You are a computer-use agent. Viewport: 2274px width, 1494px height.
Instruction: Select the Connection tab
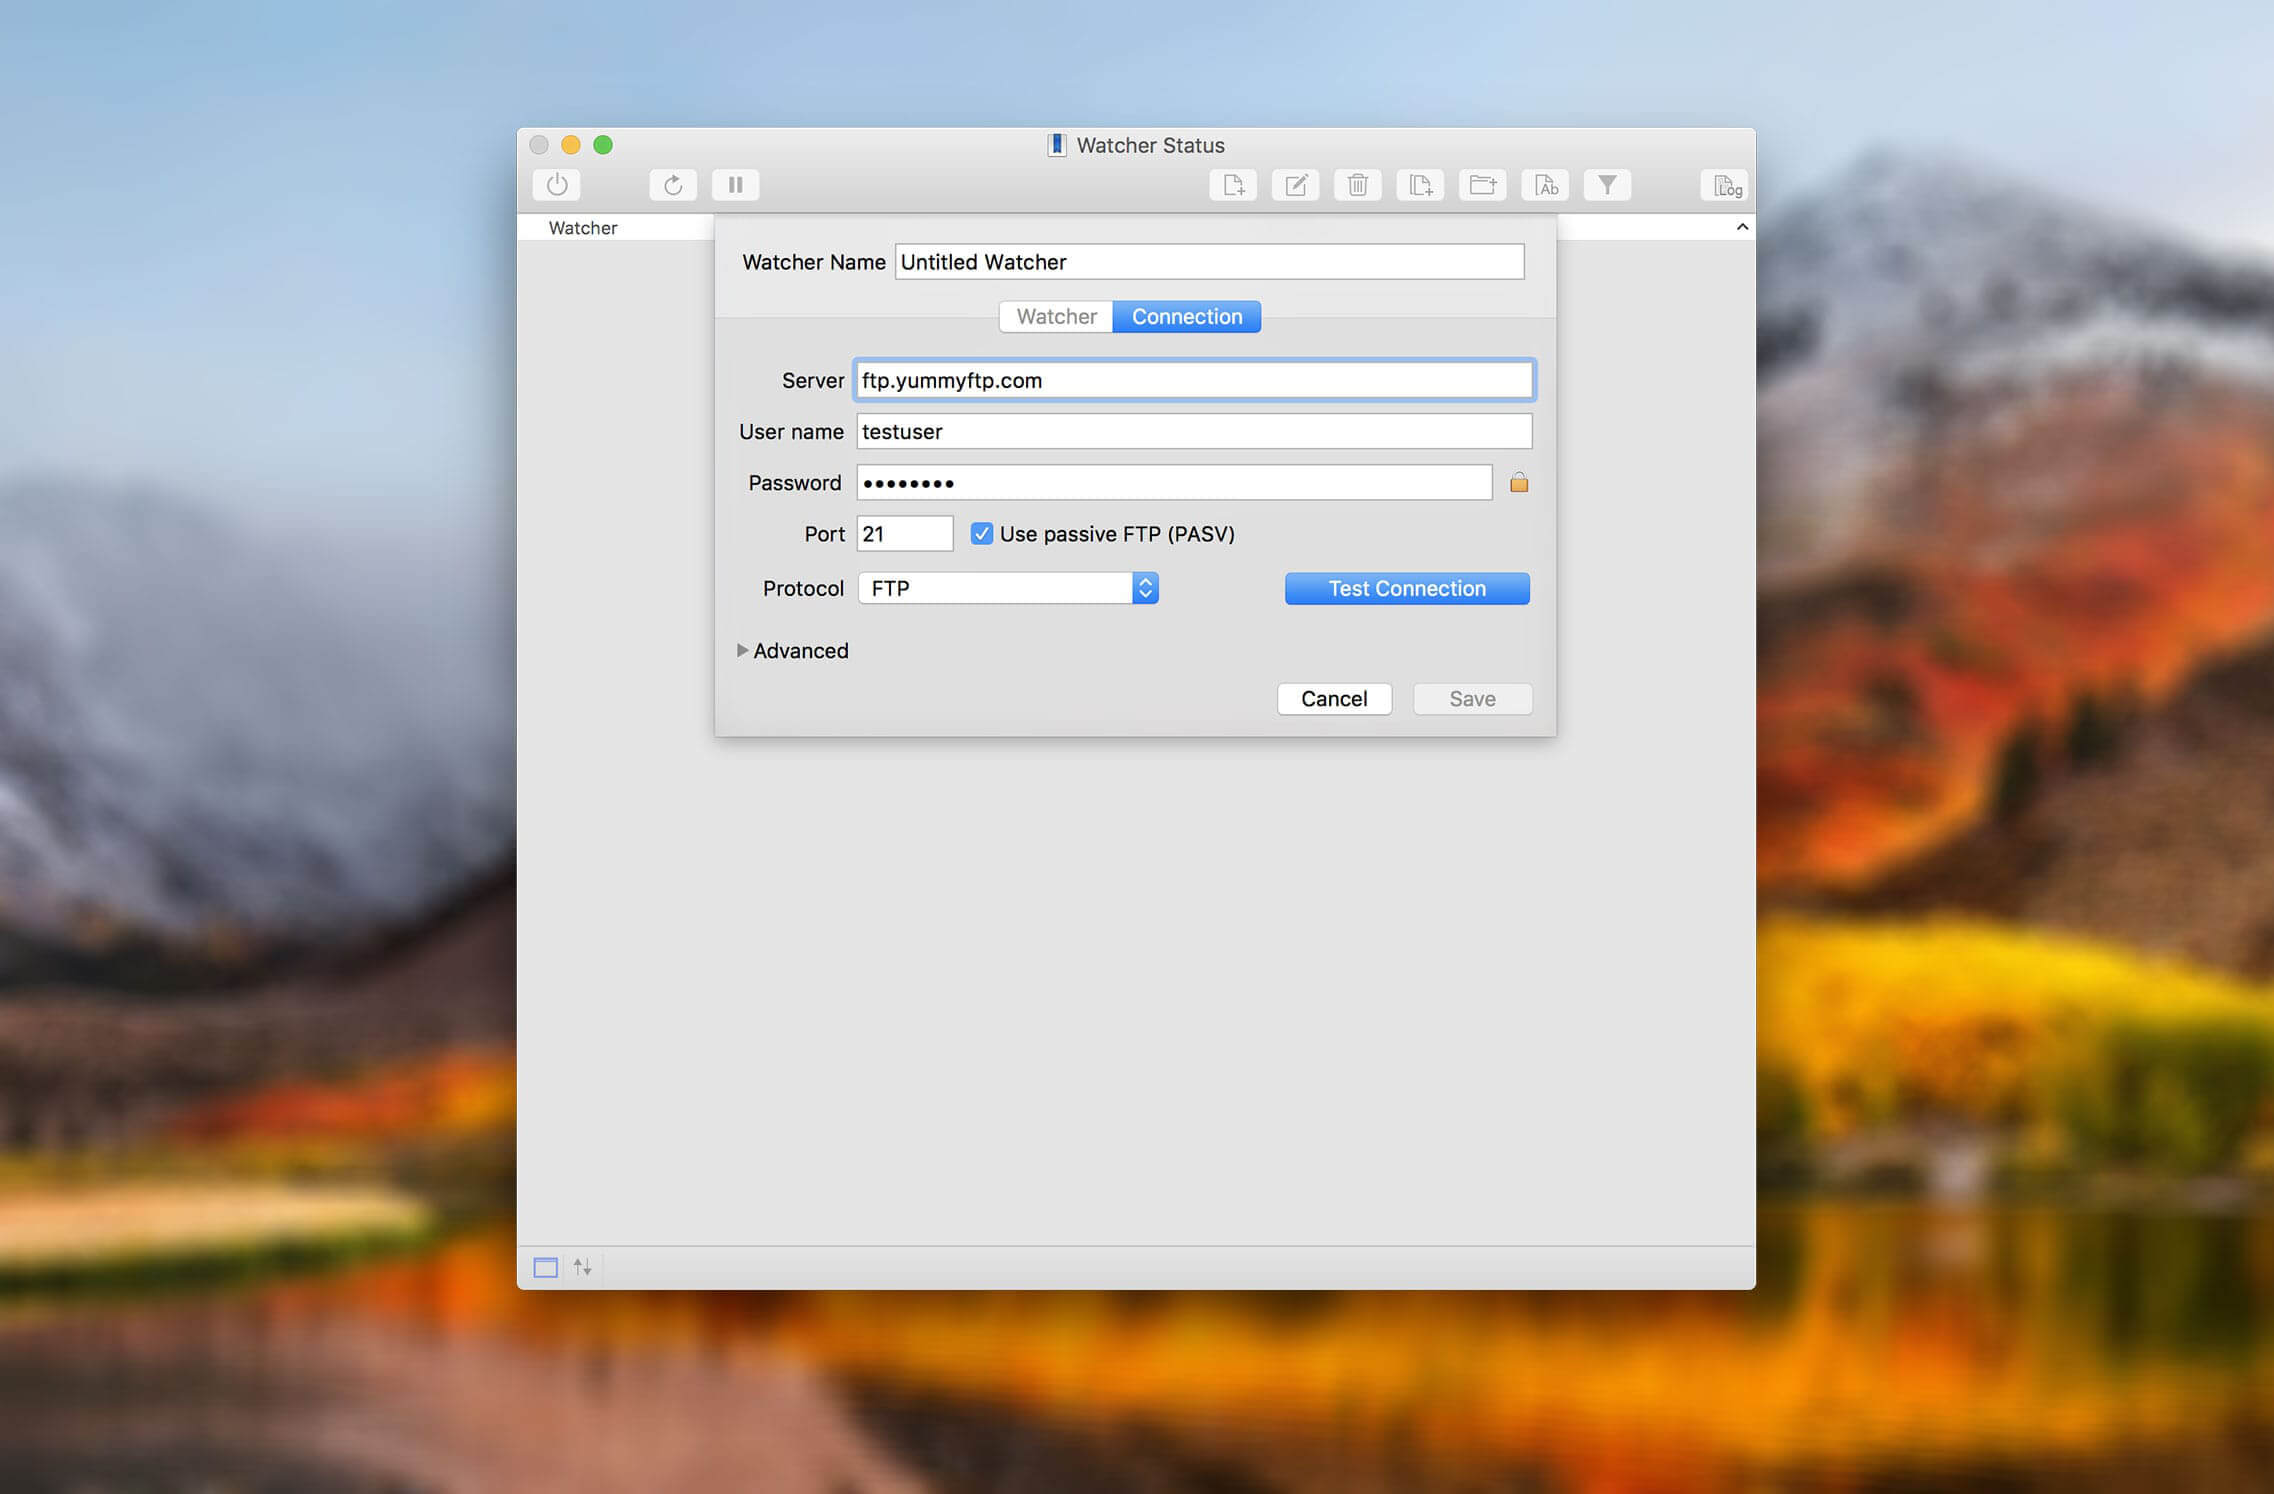(x=1187, y=317)
